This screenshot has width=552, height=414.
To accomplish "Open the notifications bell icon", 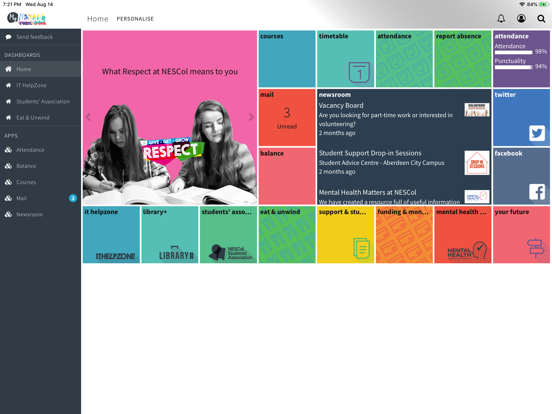I will point(501,18).
